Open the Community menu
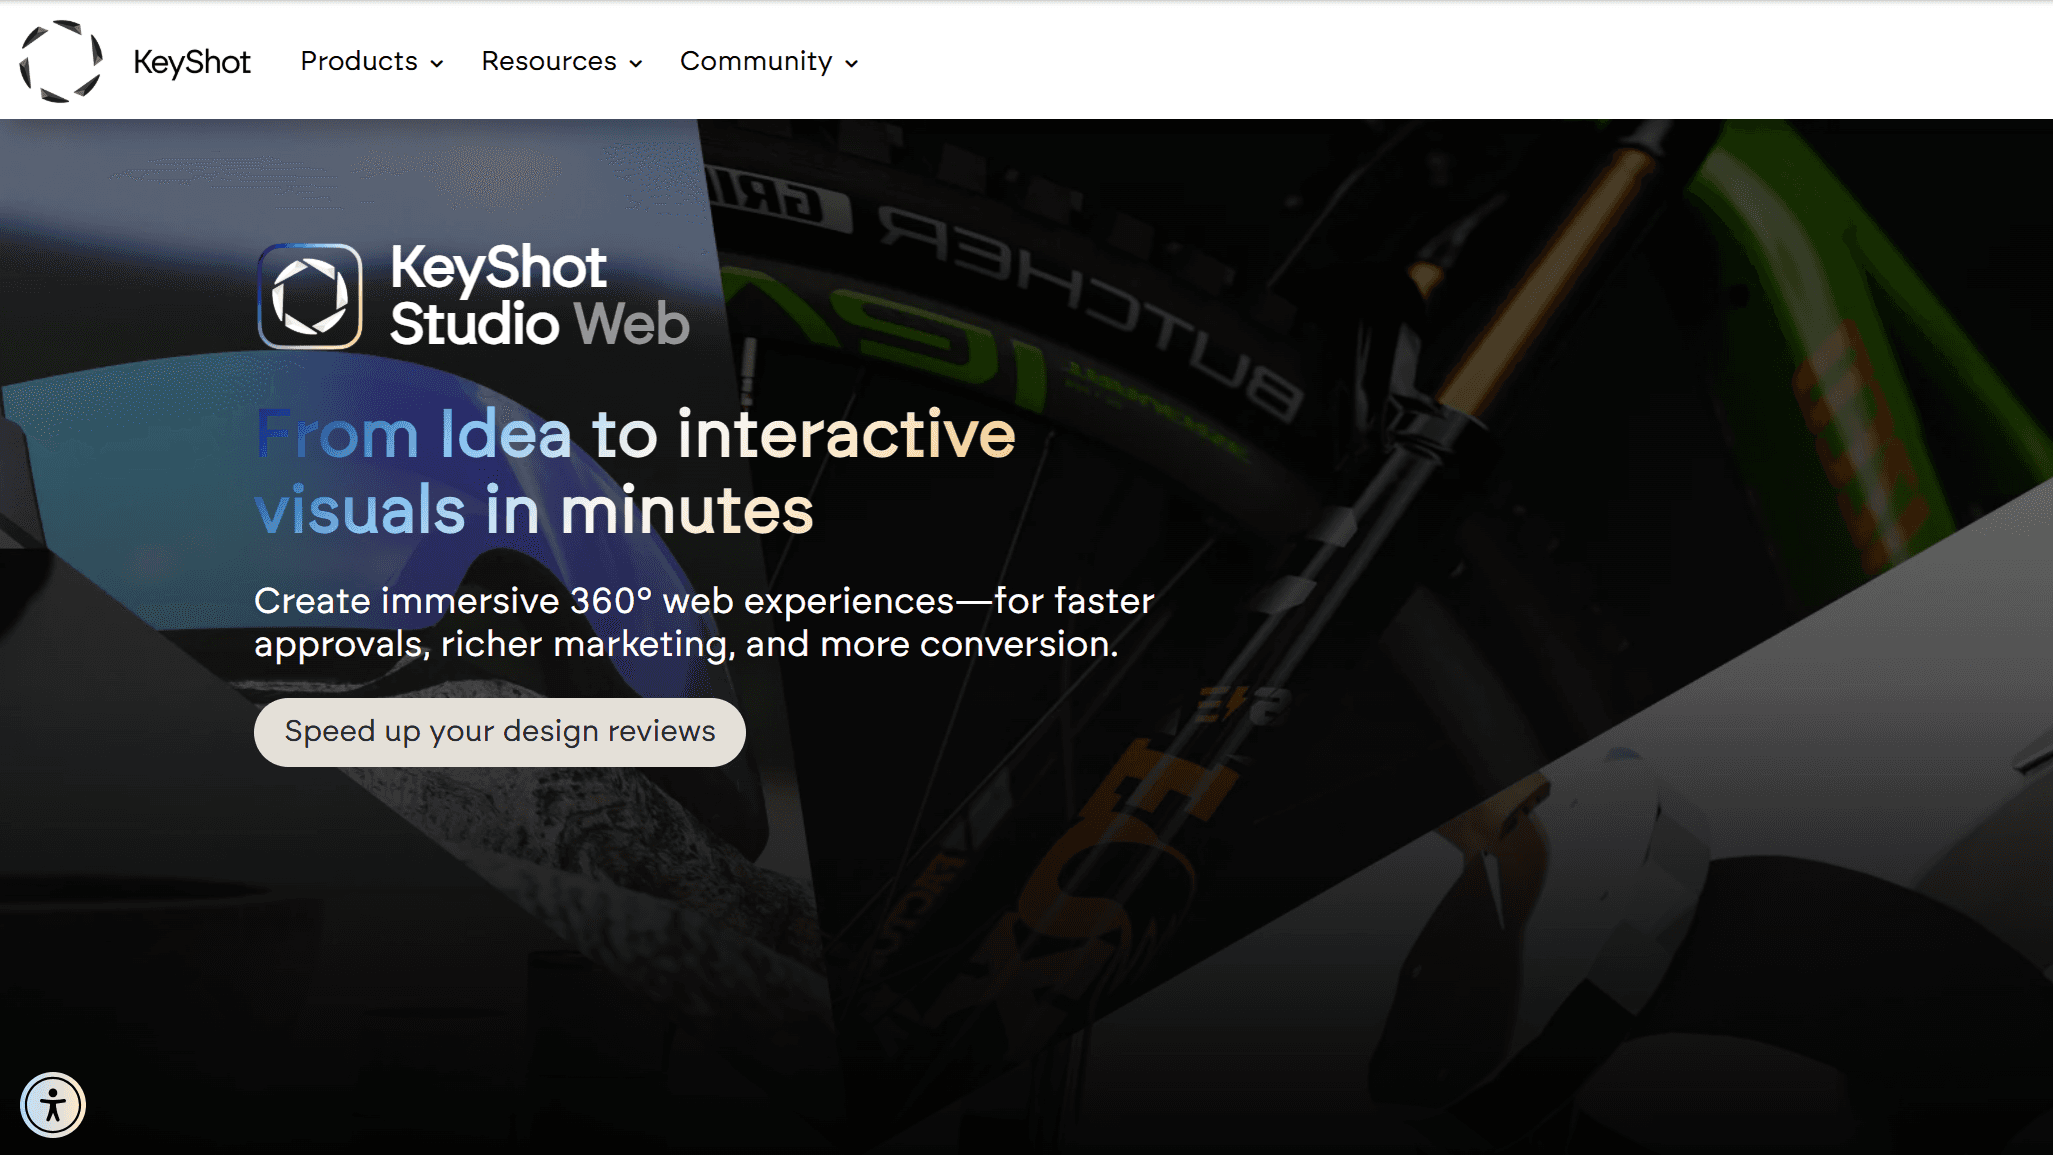2053x1155 pixels. (756, 61)
